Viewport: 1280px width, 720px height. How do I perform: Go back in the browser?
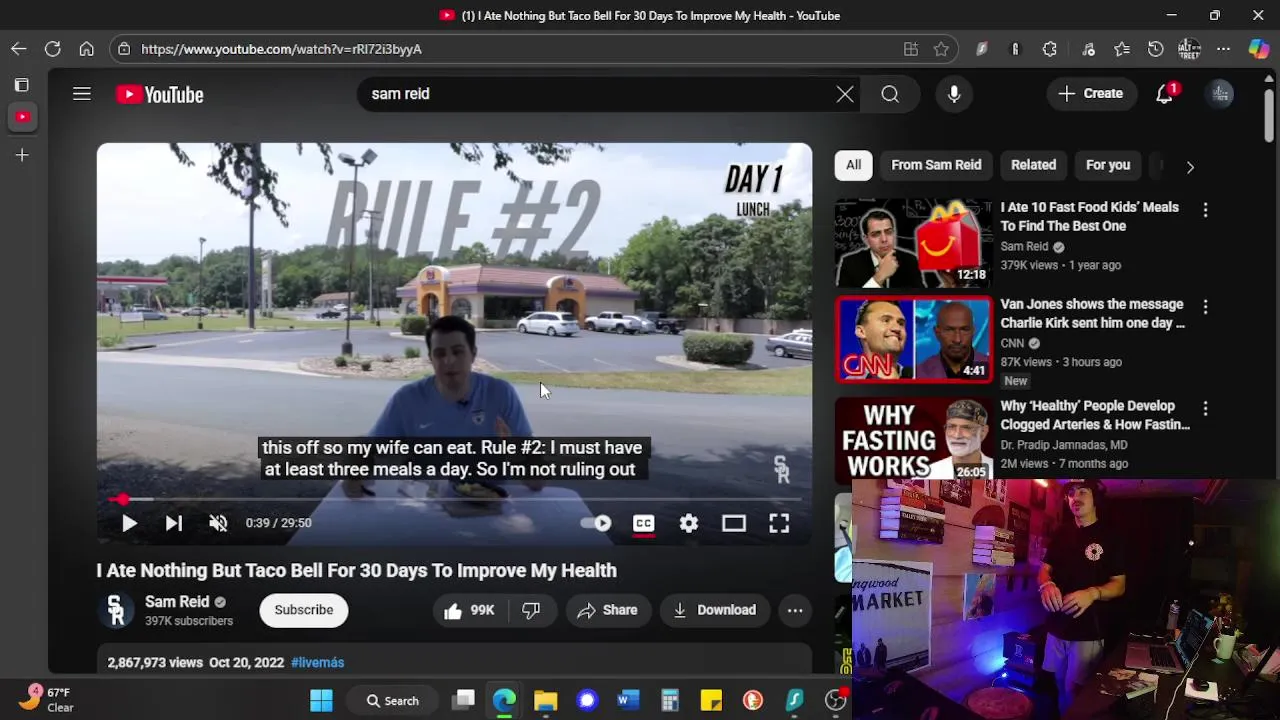pos(19,49)
